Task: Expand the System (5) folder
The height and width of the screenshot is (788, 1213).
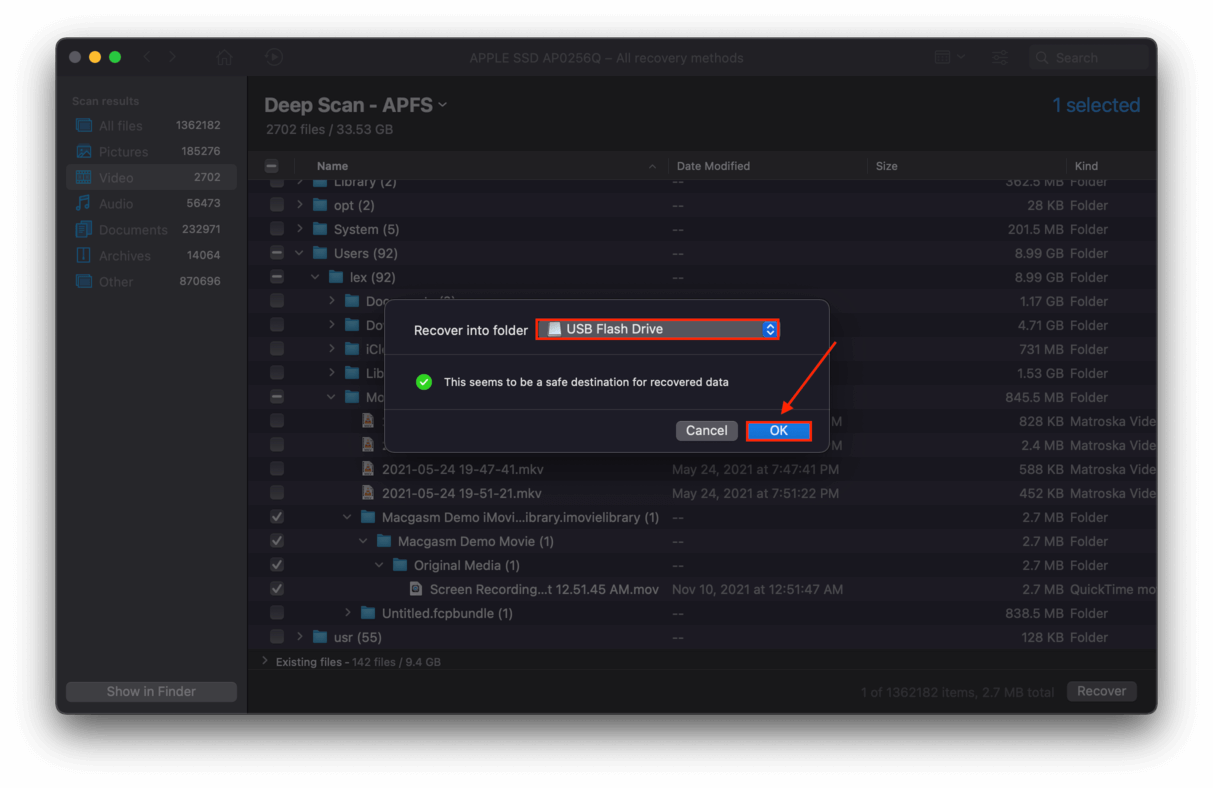Action: click(300, 229)
